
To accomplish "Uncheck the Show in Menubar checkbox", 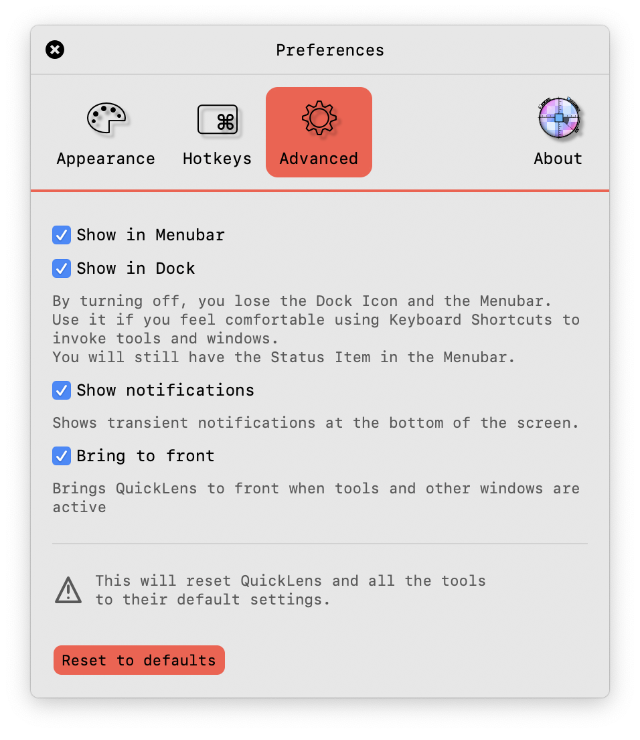I will pyautogui.click(x=61, y=235).
